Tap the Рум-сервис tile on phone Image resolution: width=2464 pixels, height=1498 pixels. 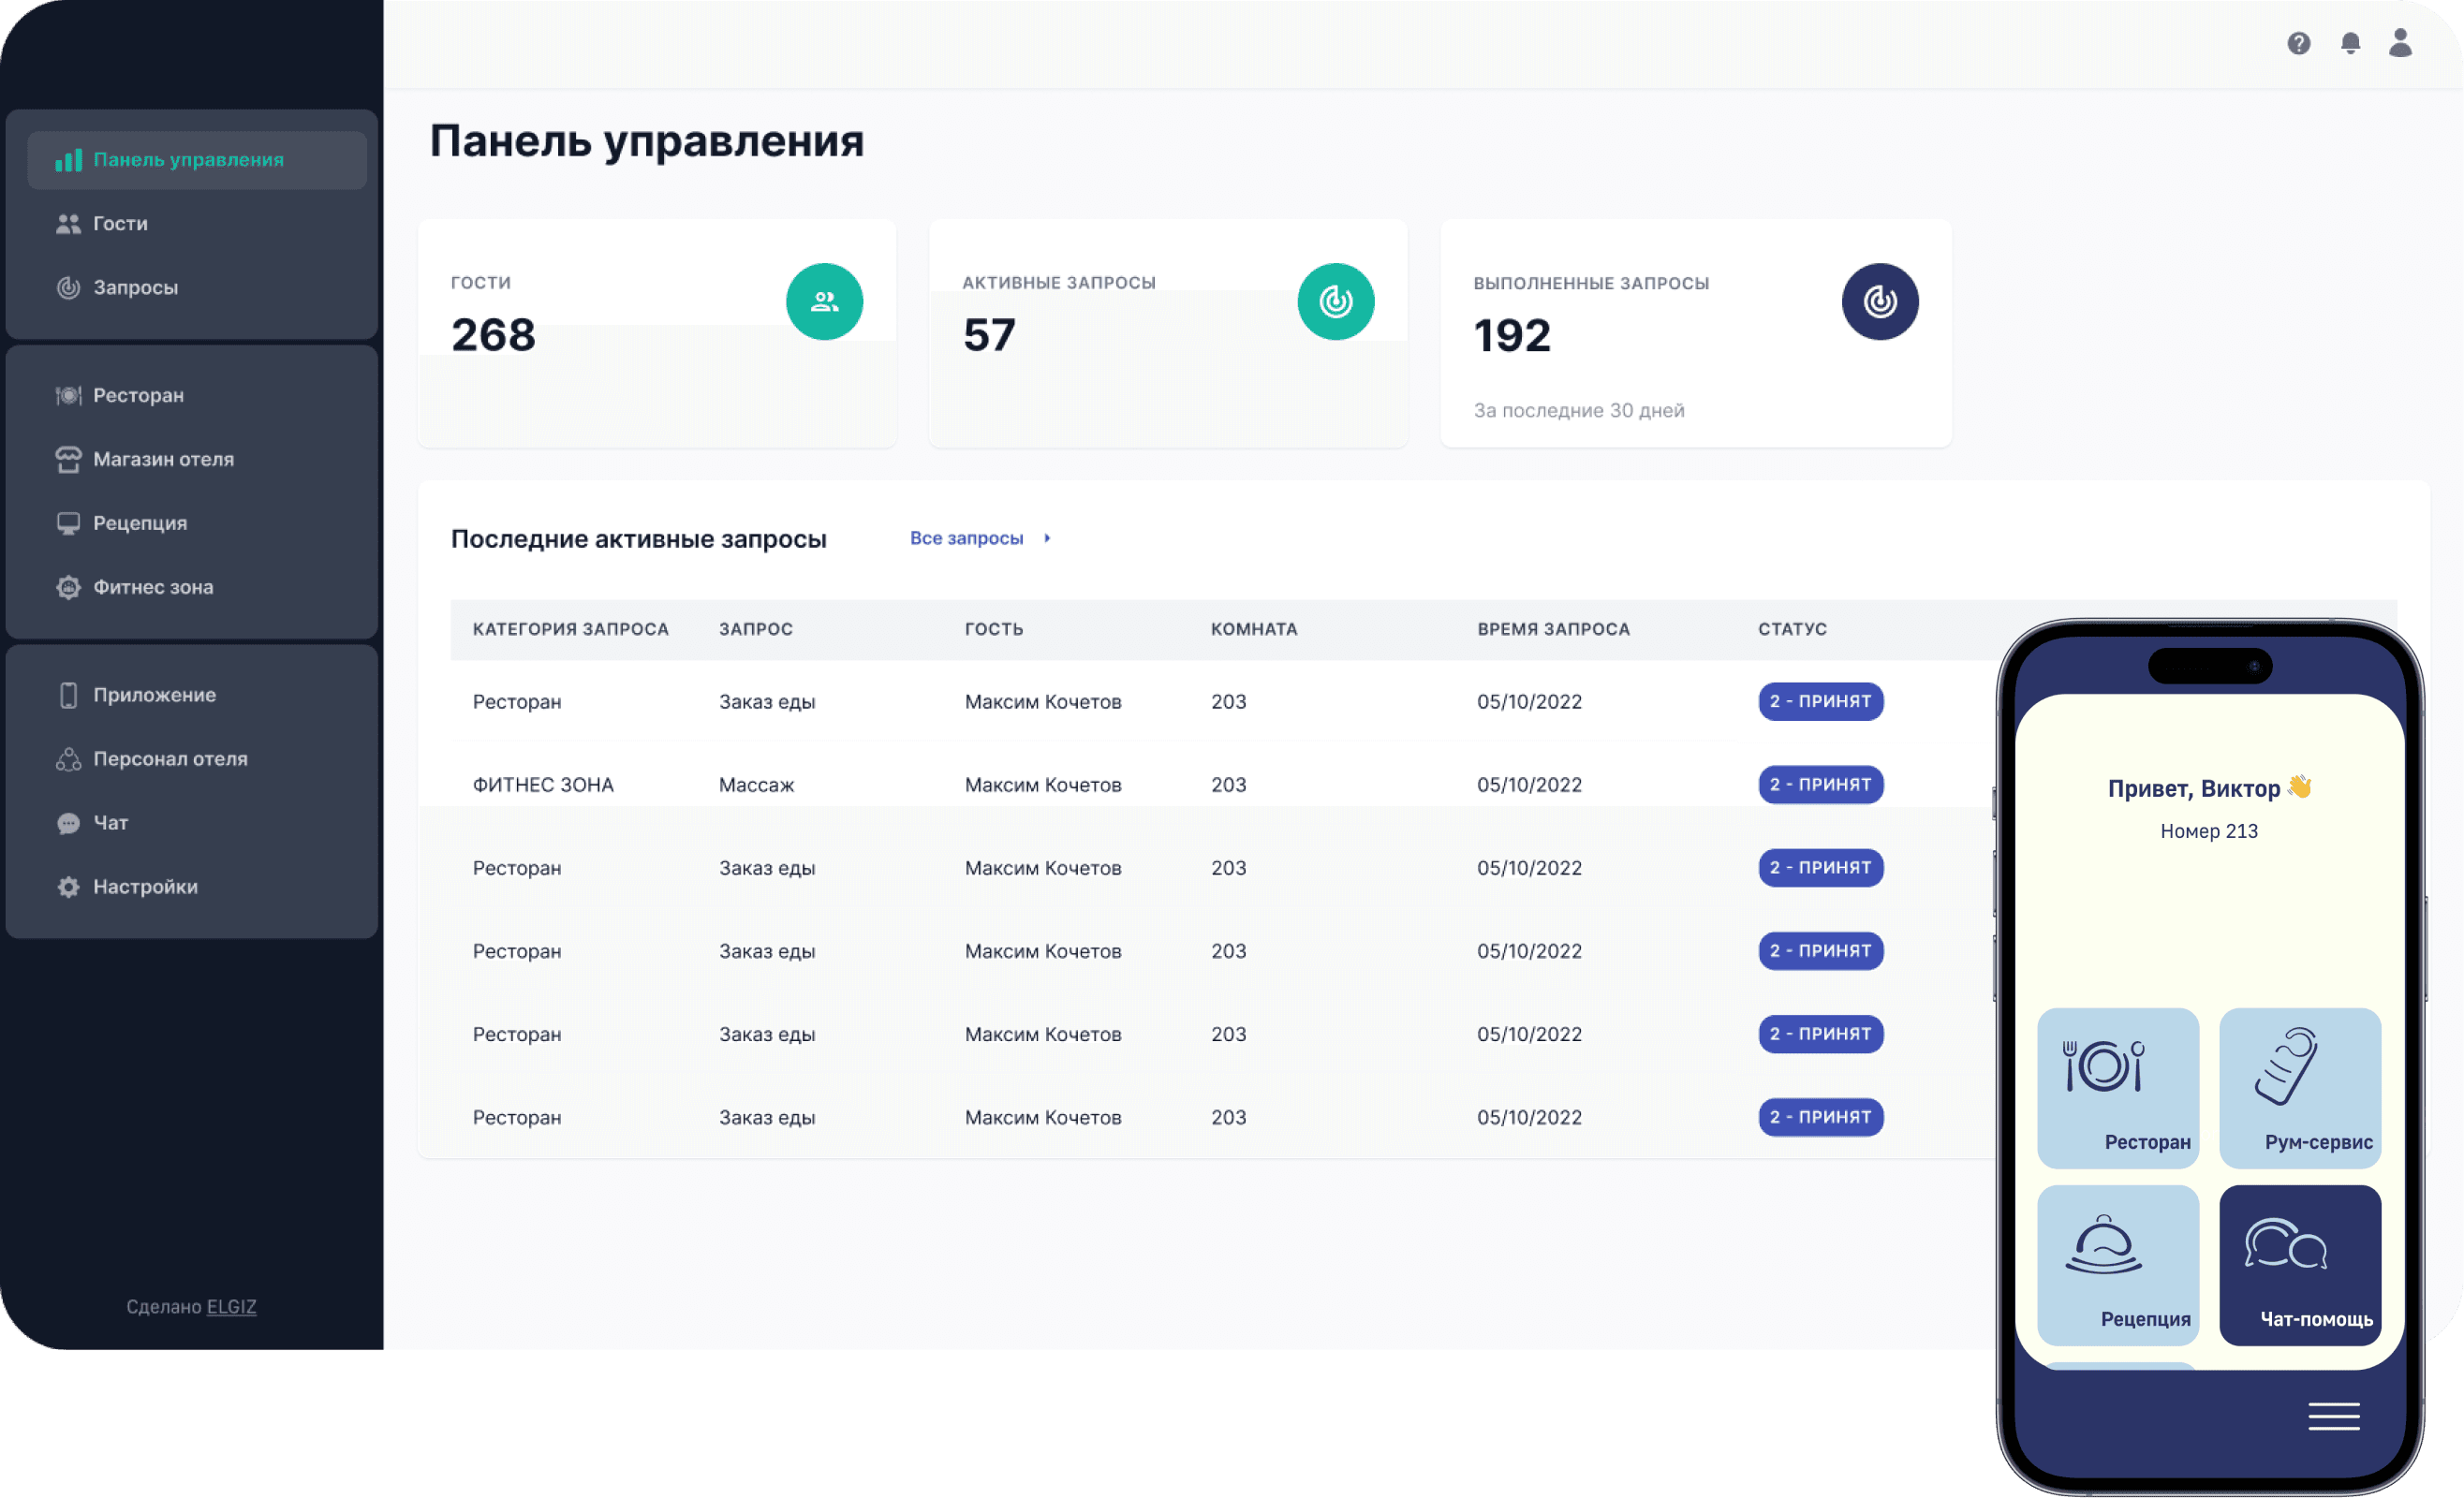[x=2299, y=1087]
